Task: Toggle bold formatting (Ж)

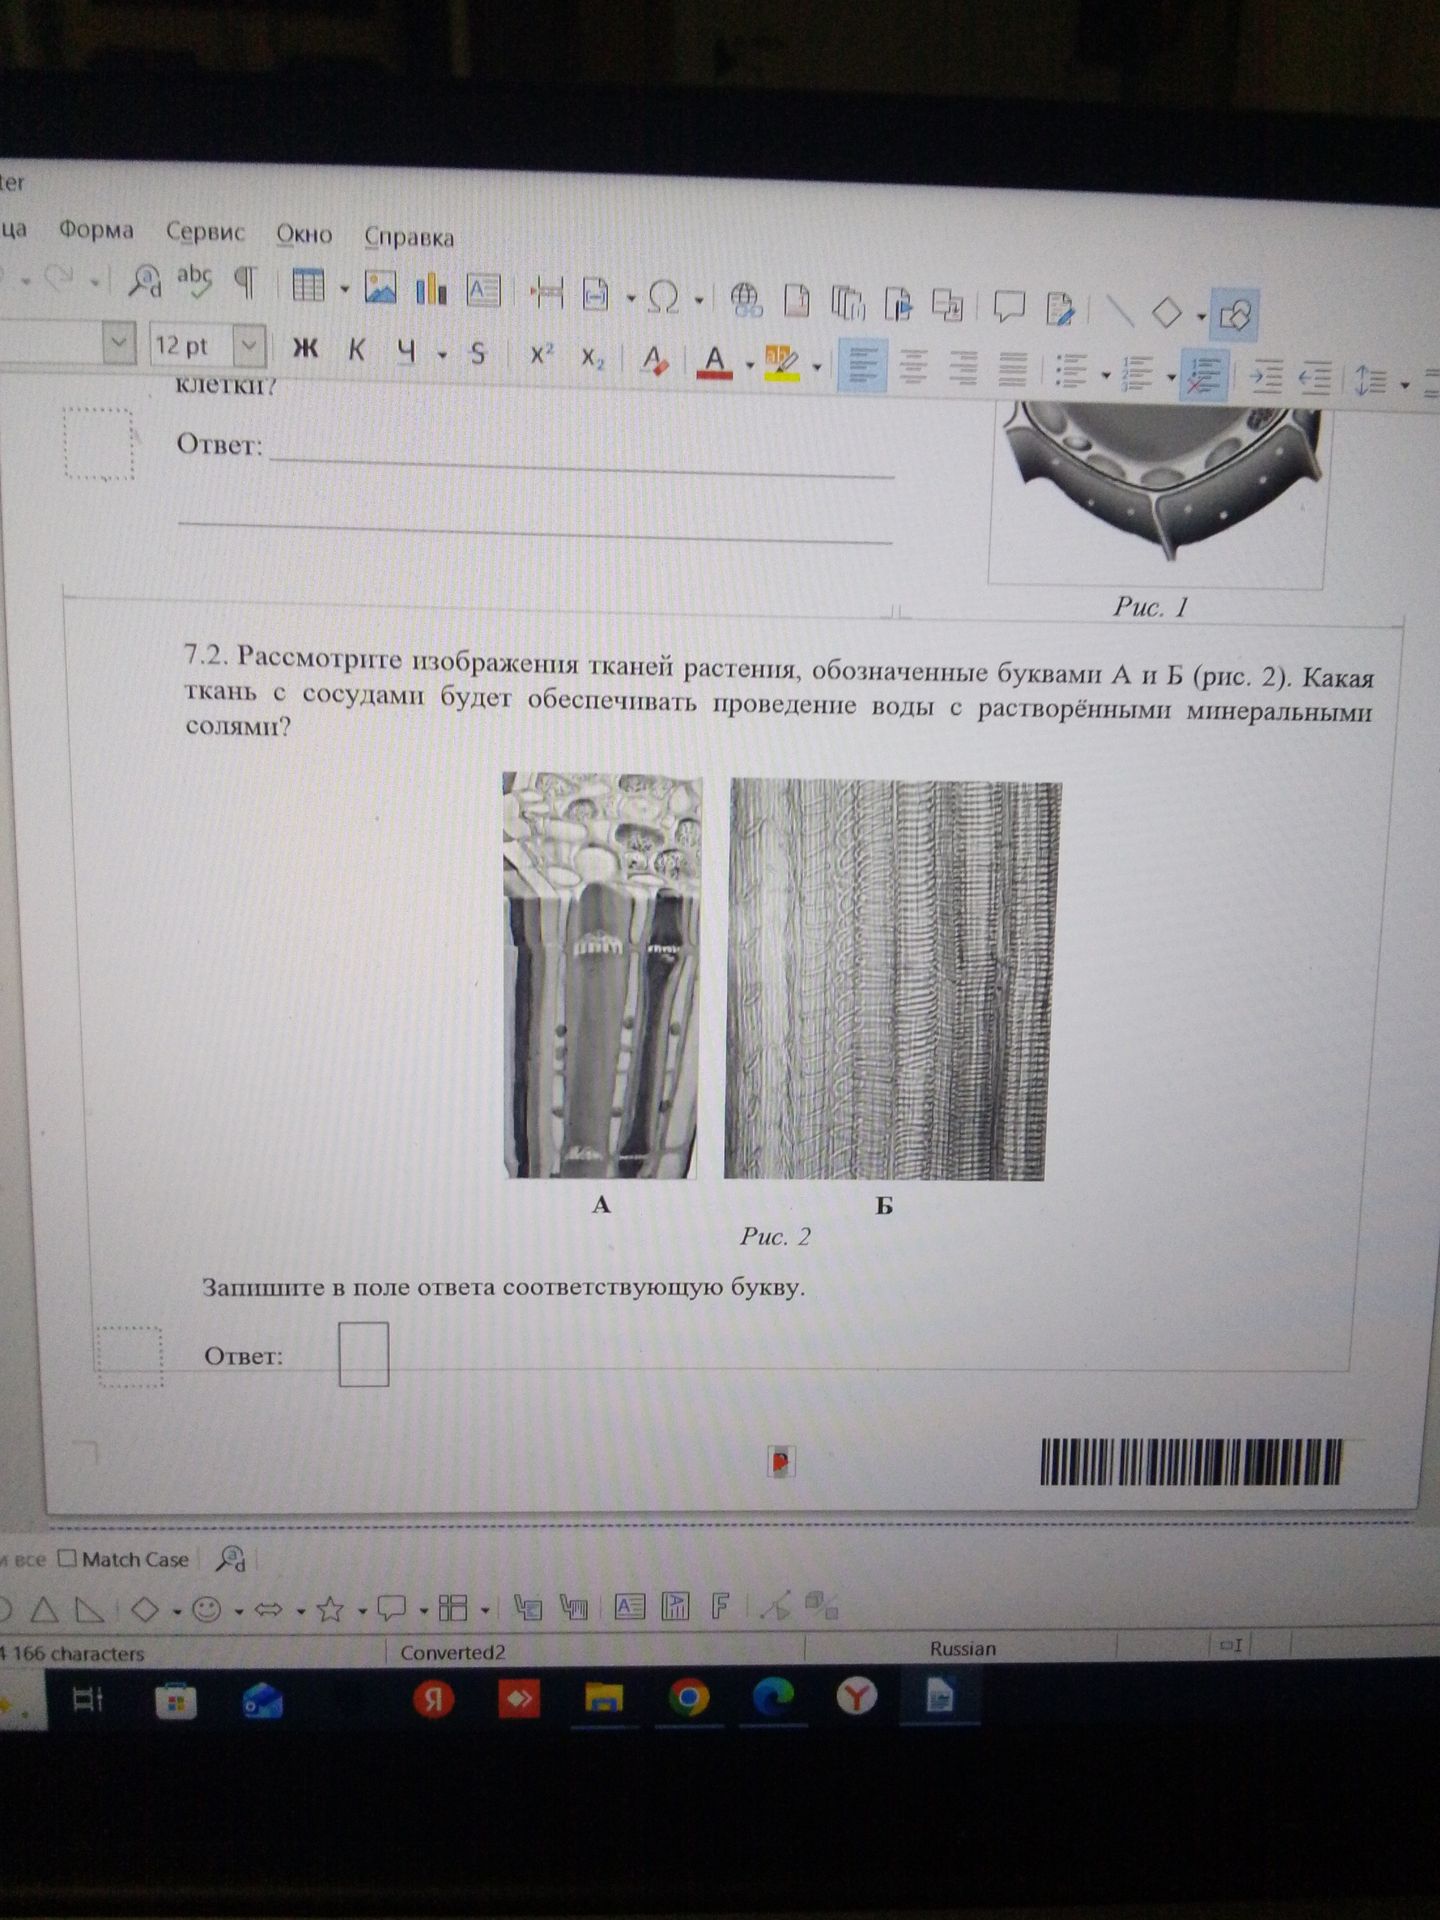Action: point(305,349)
